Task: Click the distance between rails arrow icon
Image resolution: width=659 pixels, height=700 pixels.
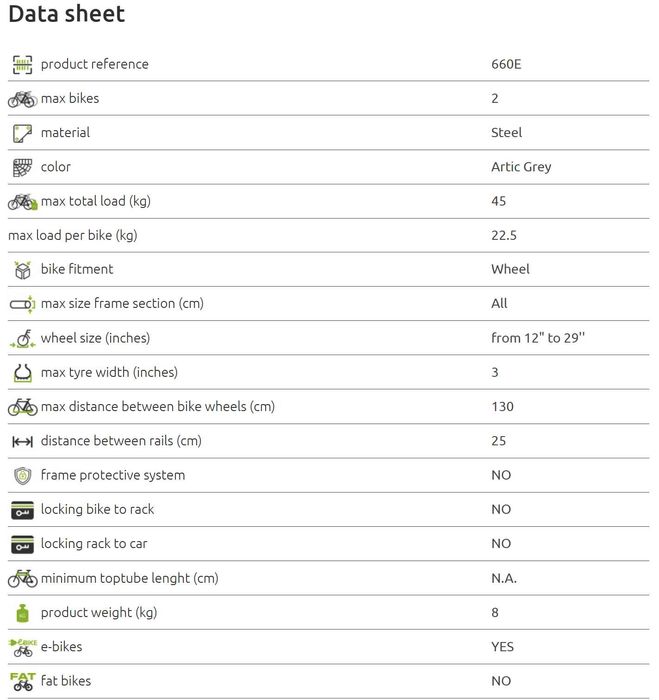Action: tap(22, 441)
